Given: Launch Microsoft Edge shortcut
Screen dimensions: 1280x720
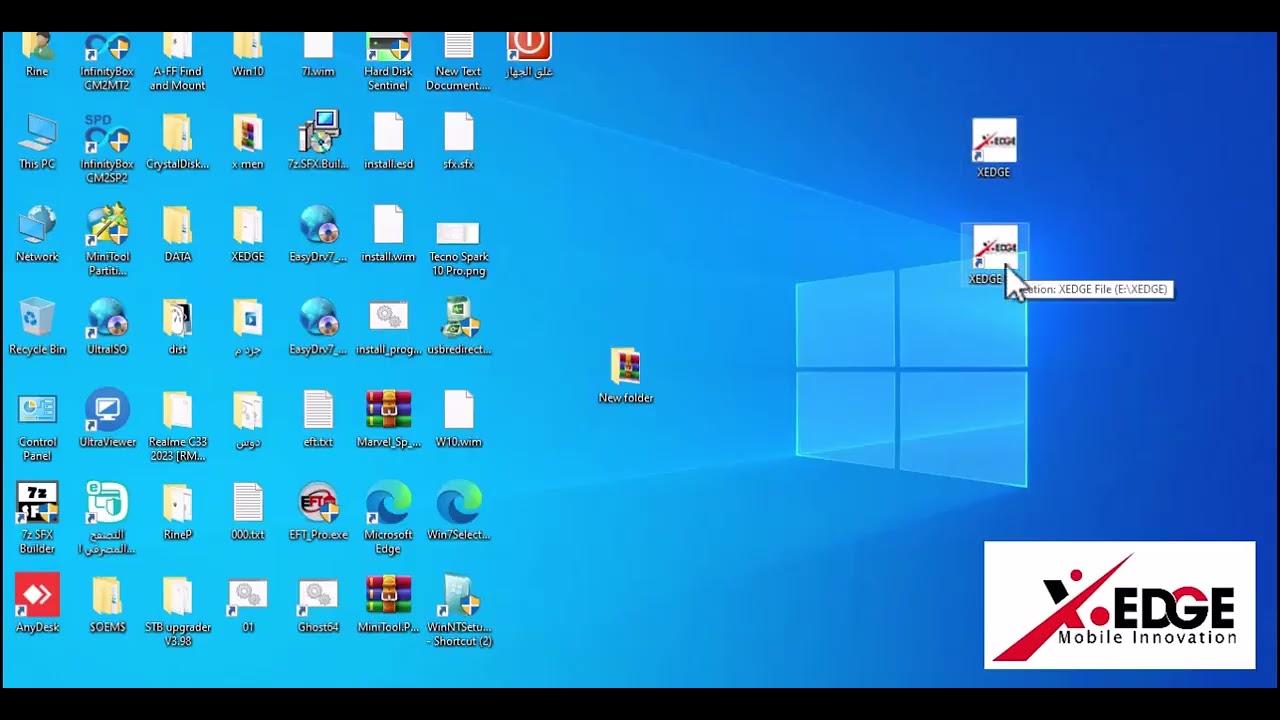Looking at the screenshot, I should 388,519.
